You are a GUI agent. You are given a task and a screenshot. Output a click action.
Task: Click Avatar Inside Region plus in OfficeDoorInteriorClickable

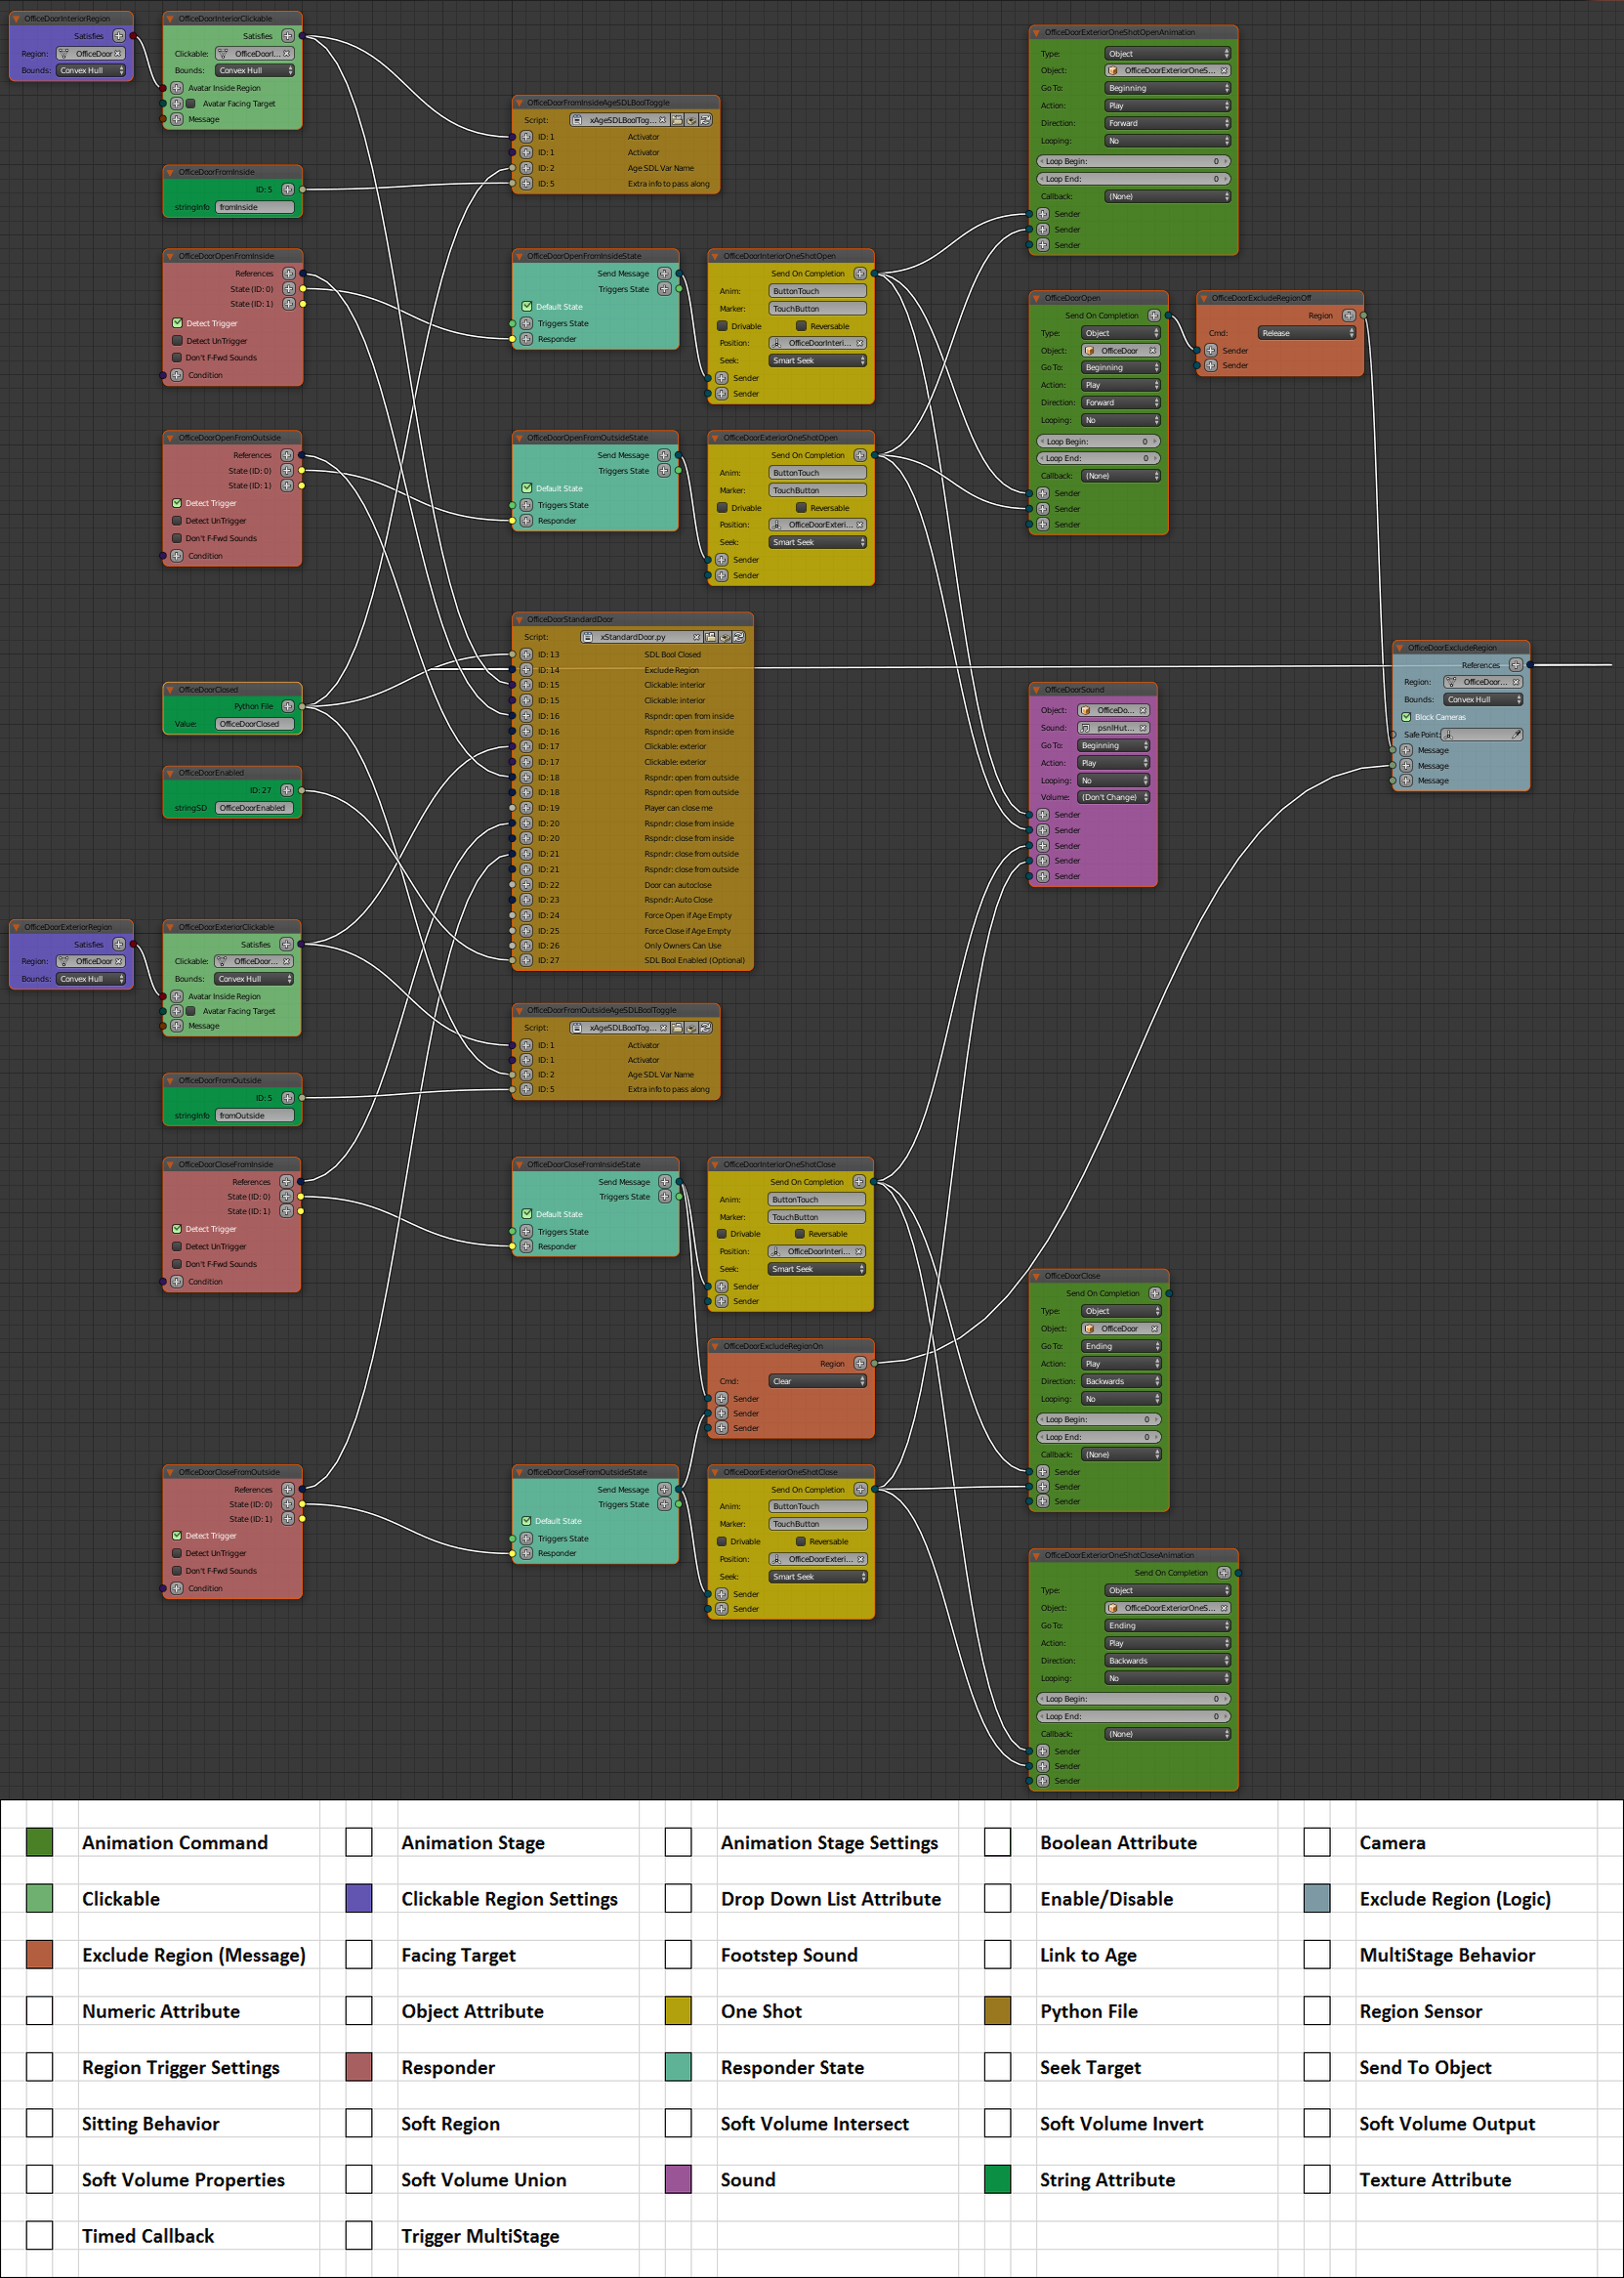point(177,88)
